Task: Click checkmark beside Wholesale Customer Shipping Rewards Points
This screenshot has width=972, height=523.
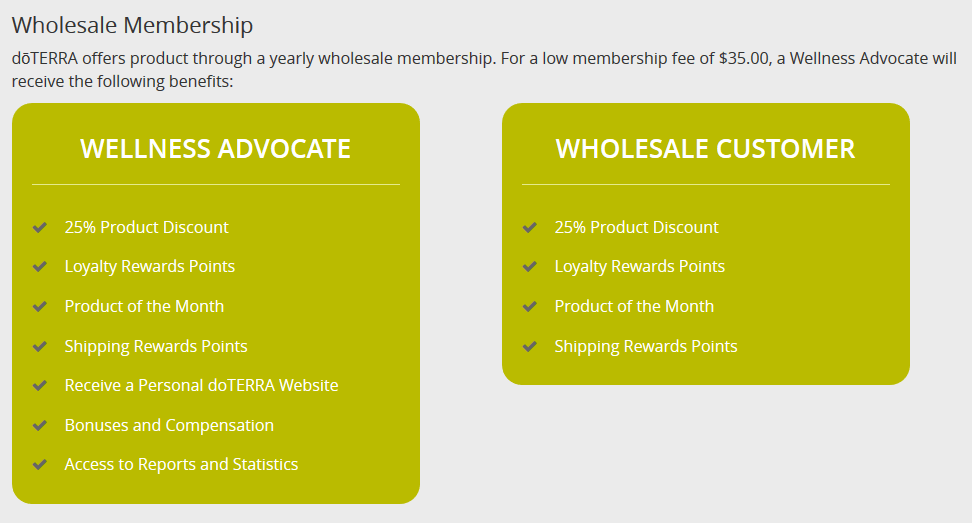Action: (x=530, y=346)
